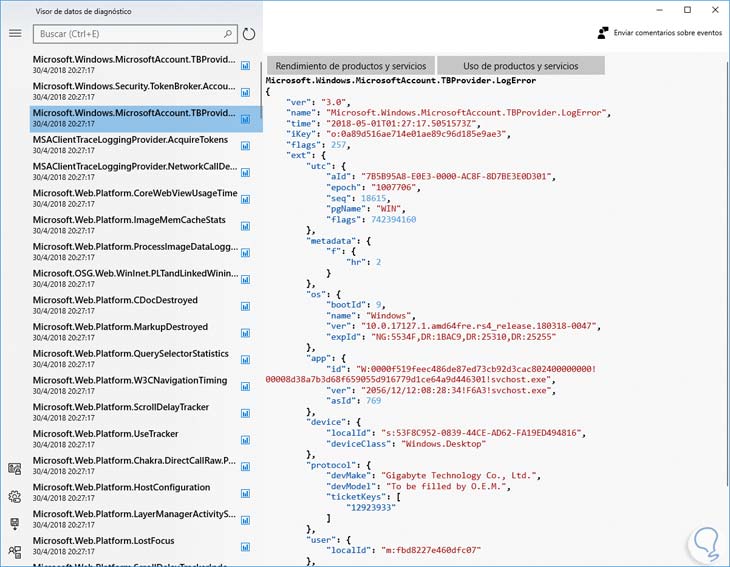This screenshot has width=730, height=567.
Task: Select Web.Platform.ProcessImageDataLogg event
Action: coord(146,252)
